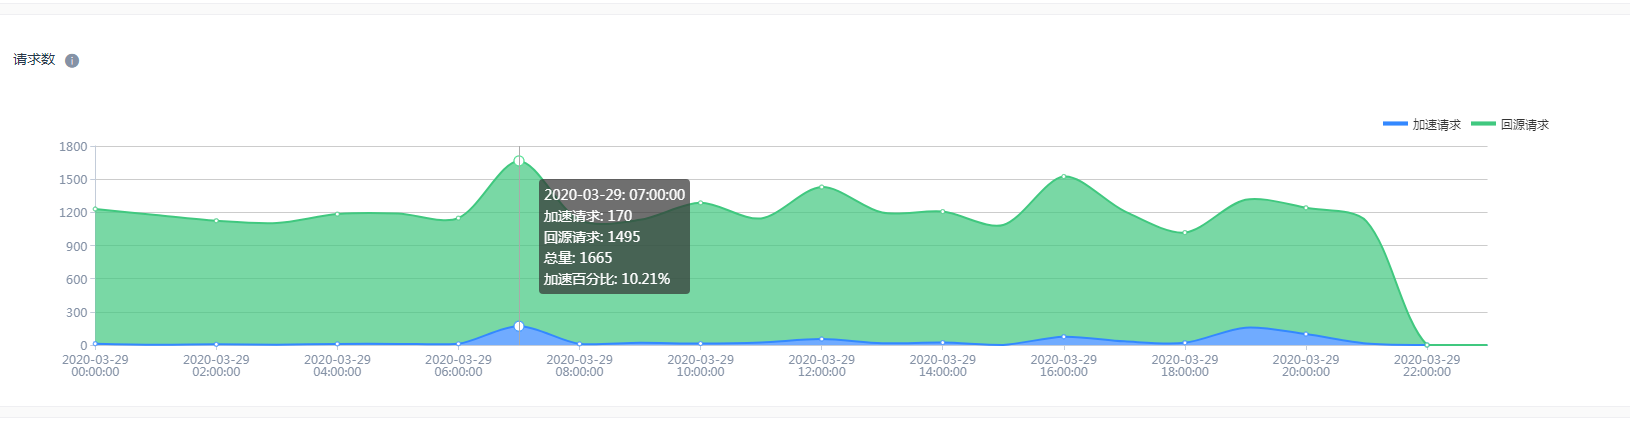Toggle the 回源请求 legend label
This screenshot has width=1630, height=428.
1524,125
